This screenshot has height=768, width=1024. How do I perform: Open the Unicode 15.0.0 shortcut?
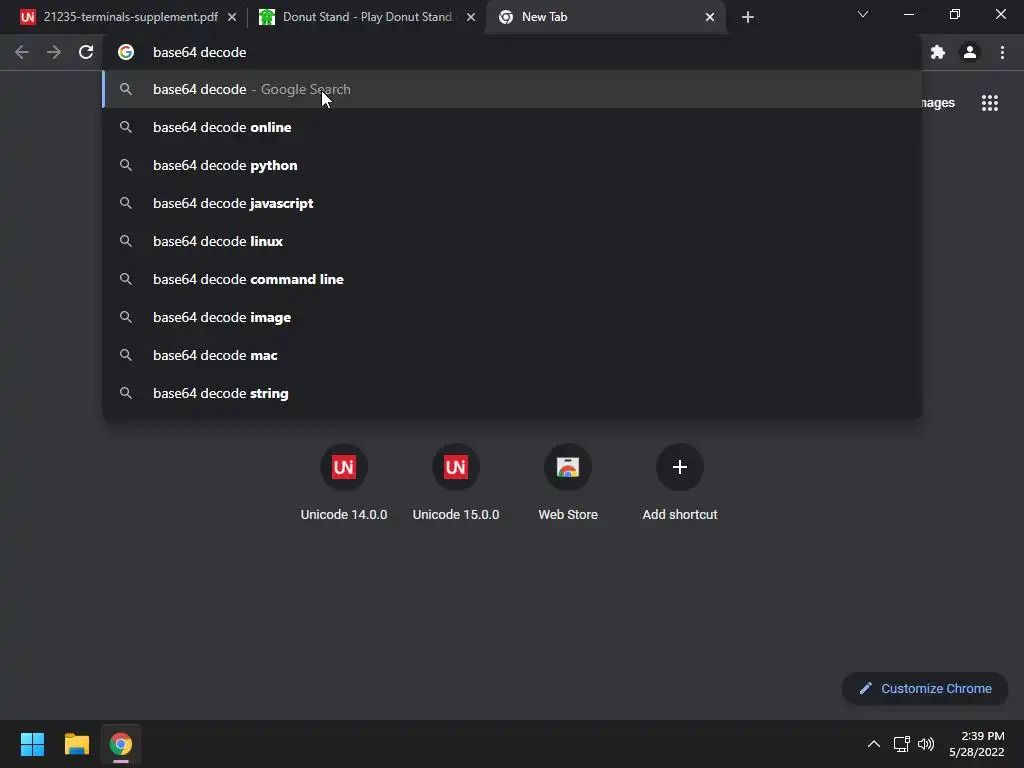(x=456, y=483)
